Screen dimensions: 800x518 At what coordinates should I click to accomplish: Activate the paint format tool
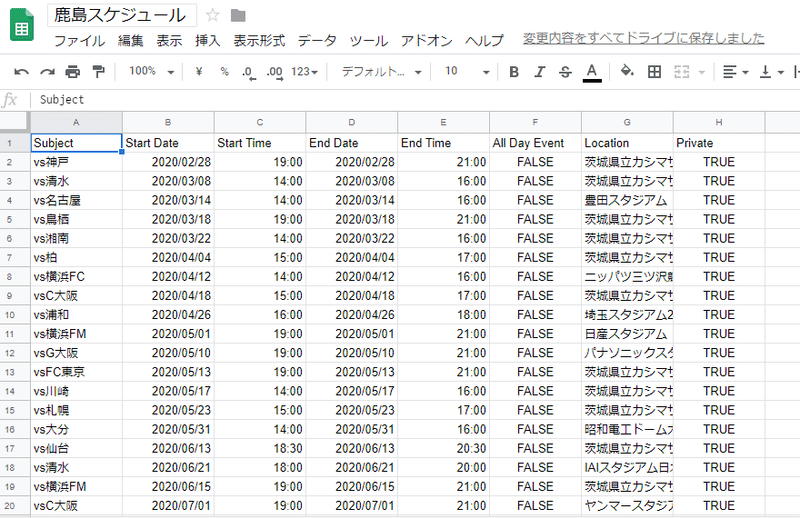point(98,72)
